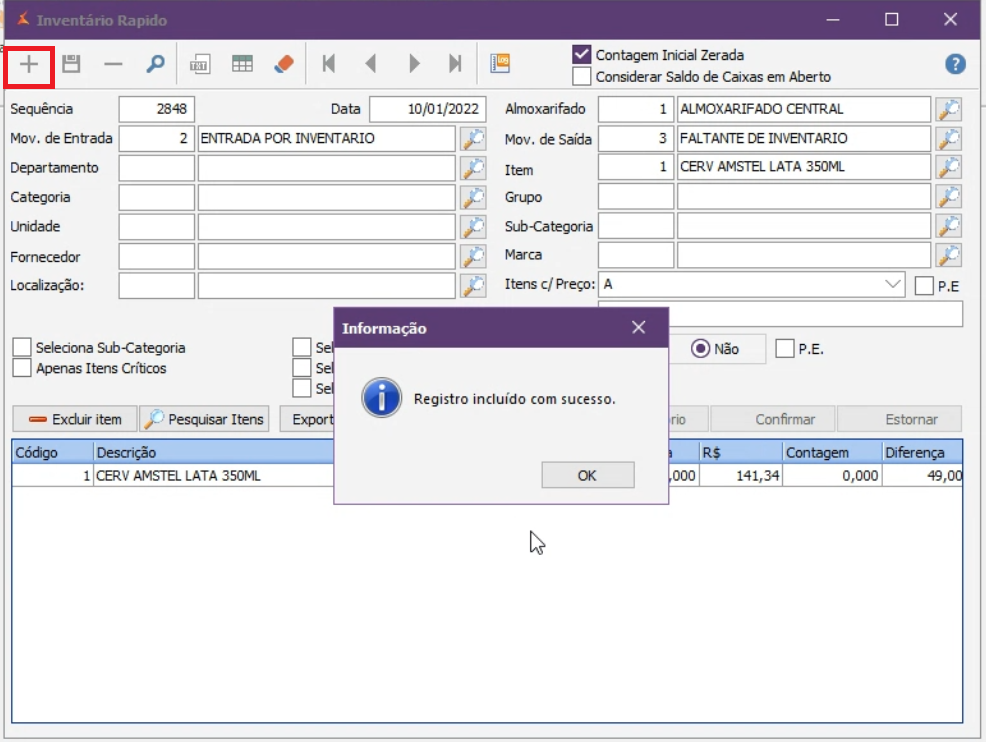Viewport: 986px width, 742px height.
Task: Open the search magnifier in toolbar
Action: (x=155, y=64)
